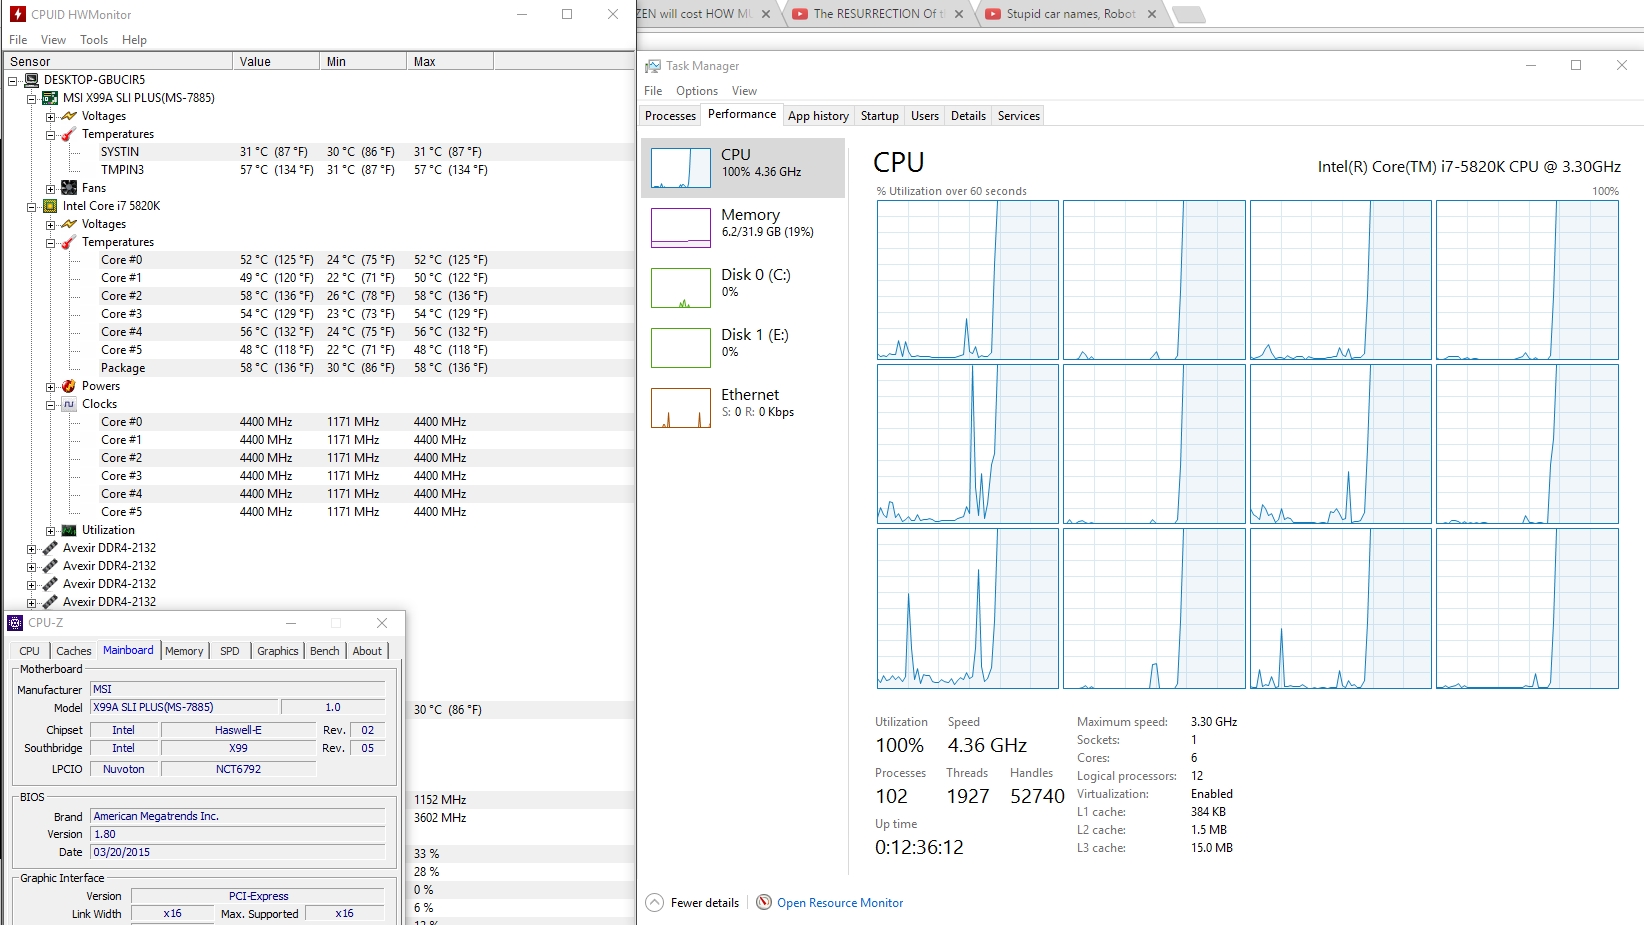Switch to the Startup tab in Task Manager
Viewport: 1644px width, 925px height.
(x=880, y=116)
